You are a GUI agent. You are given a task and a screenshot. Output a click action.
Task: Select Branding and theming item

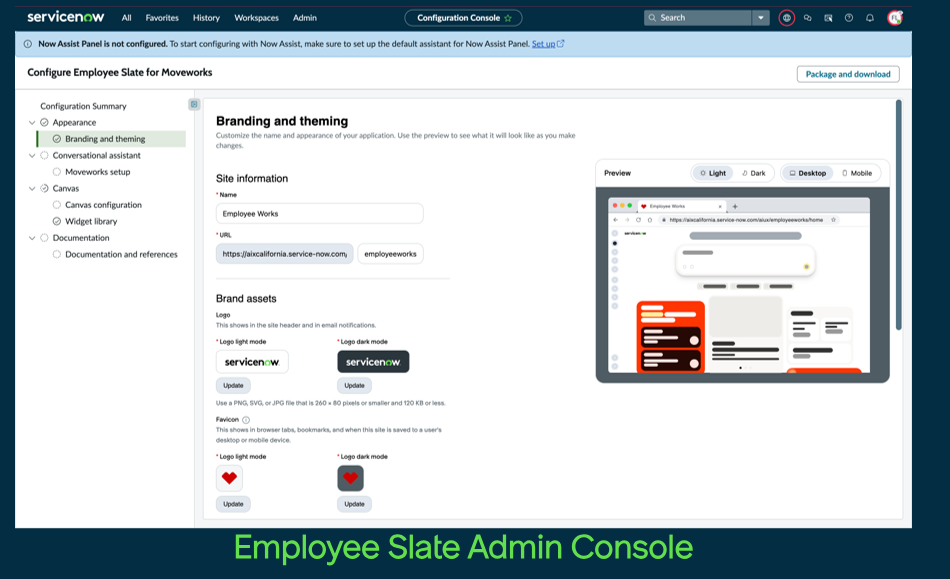click(111, 139)
